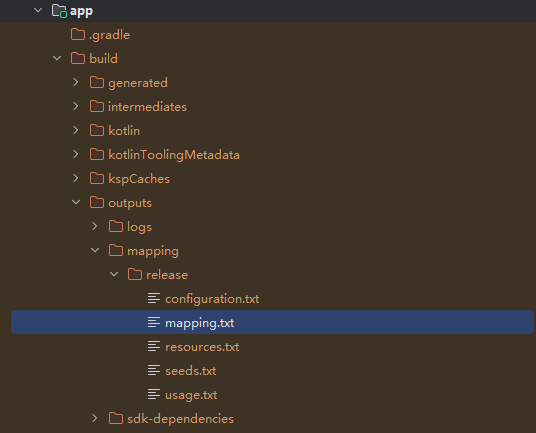Expand the generated folder

76,82
